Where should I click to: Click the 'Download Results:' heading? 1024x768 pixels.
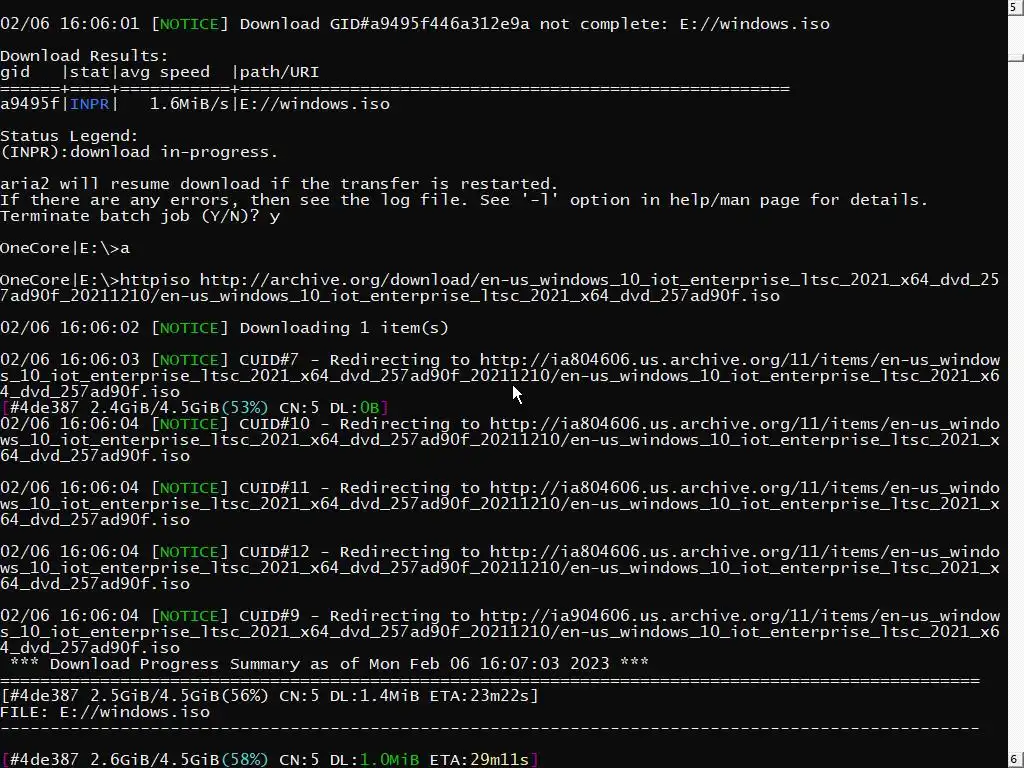(84, 56)
